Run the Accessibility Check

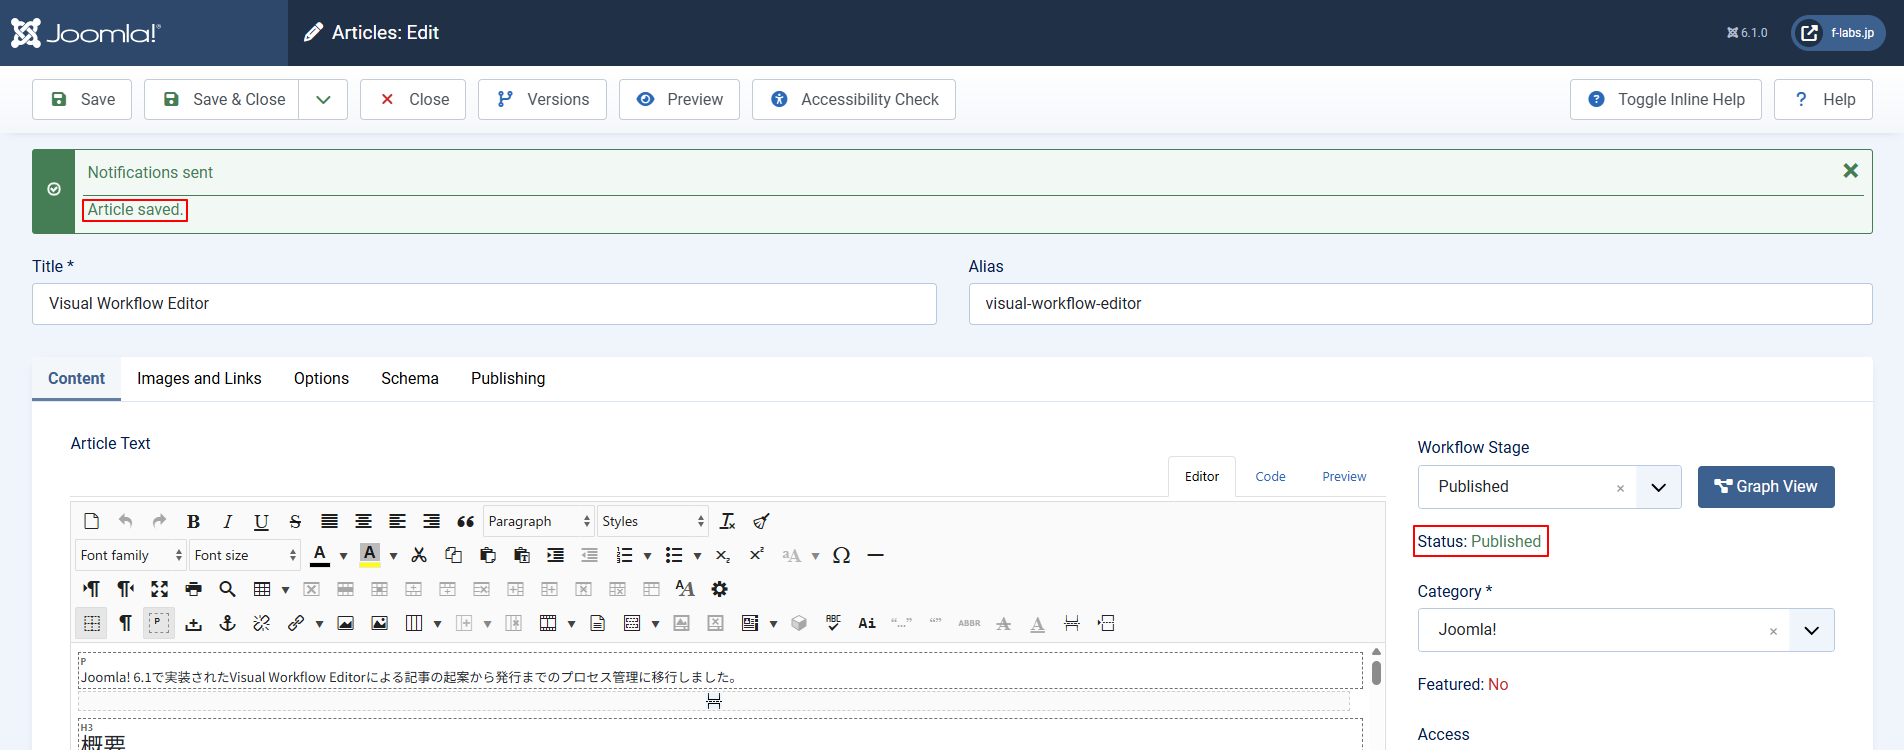pyautogui.click(x=853, y=100)
